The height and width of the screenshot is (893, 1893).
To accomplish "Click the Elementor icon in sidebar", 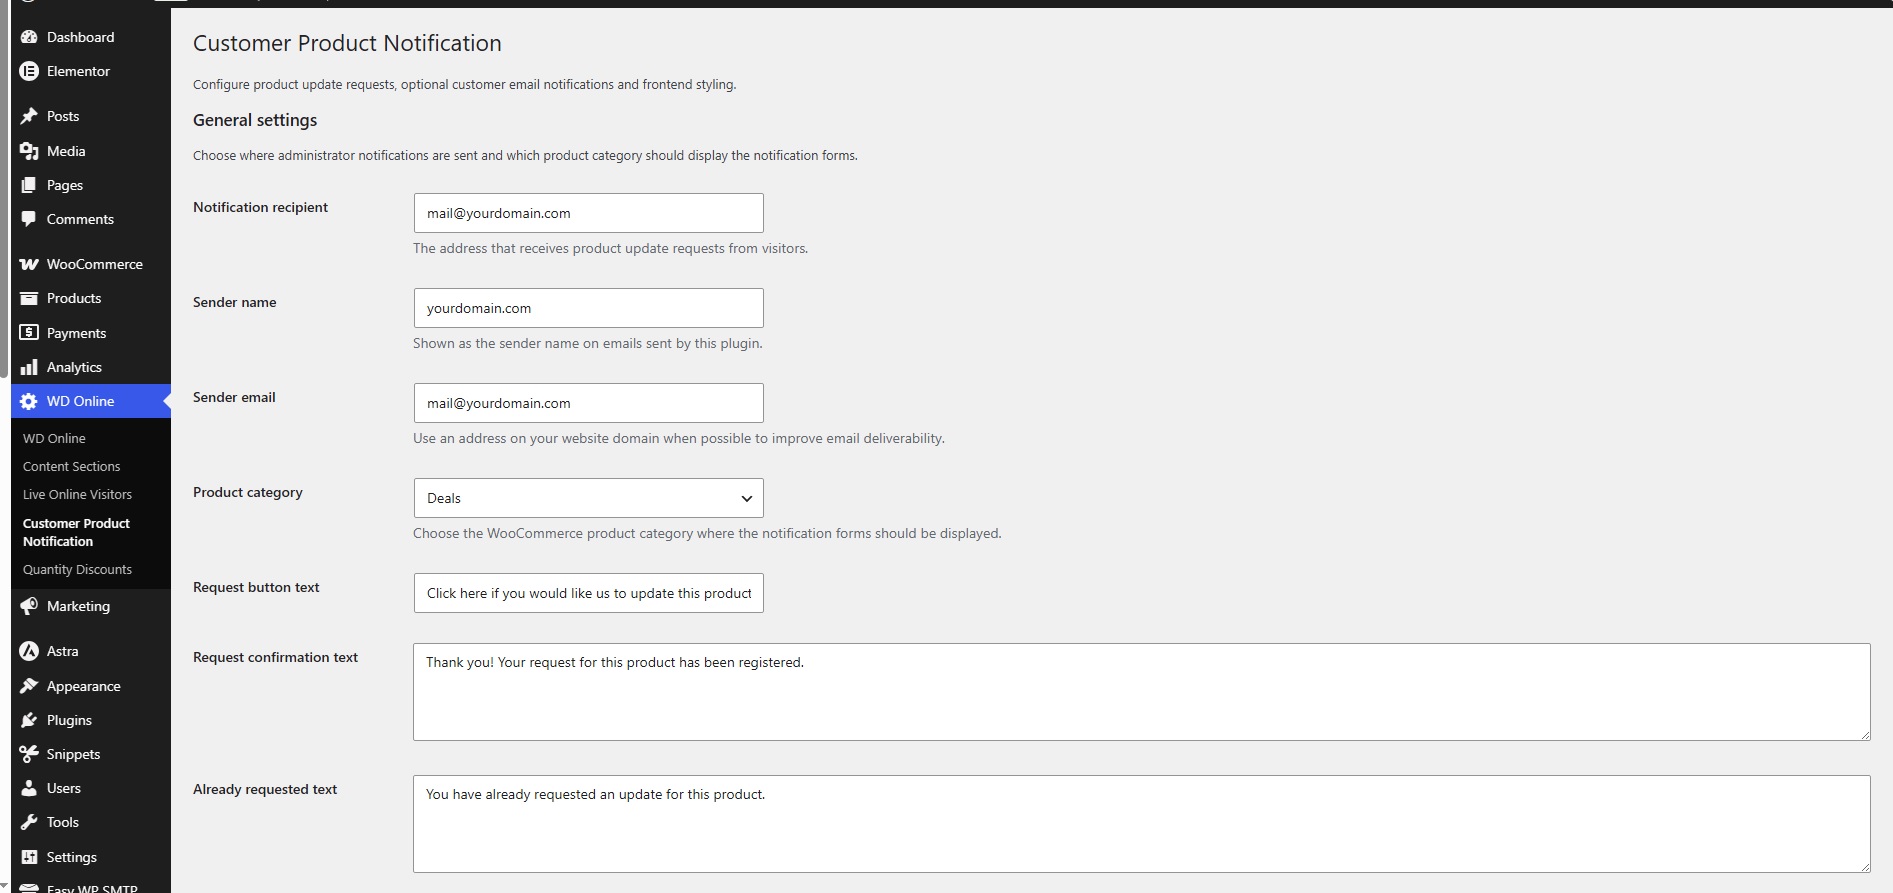I will click(x=29, y=71).
